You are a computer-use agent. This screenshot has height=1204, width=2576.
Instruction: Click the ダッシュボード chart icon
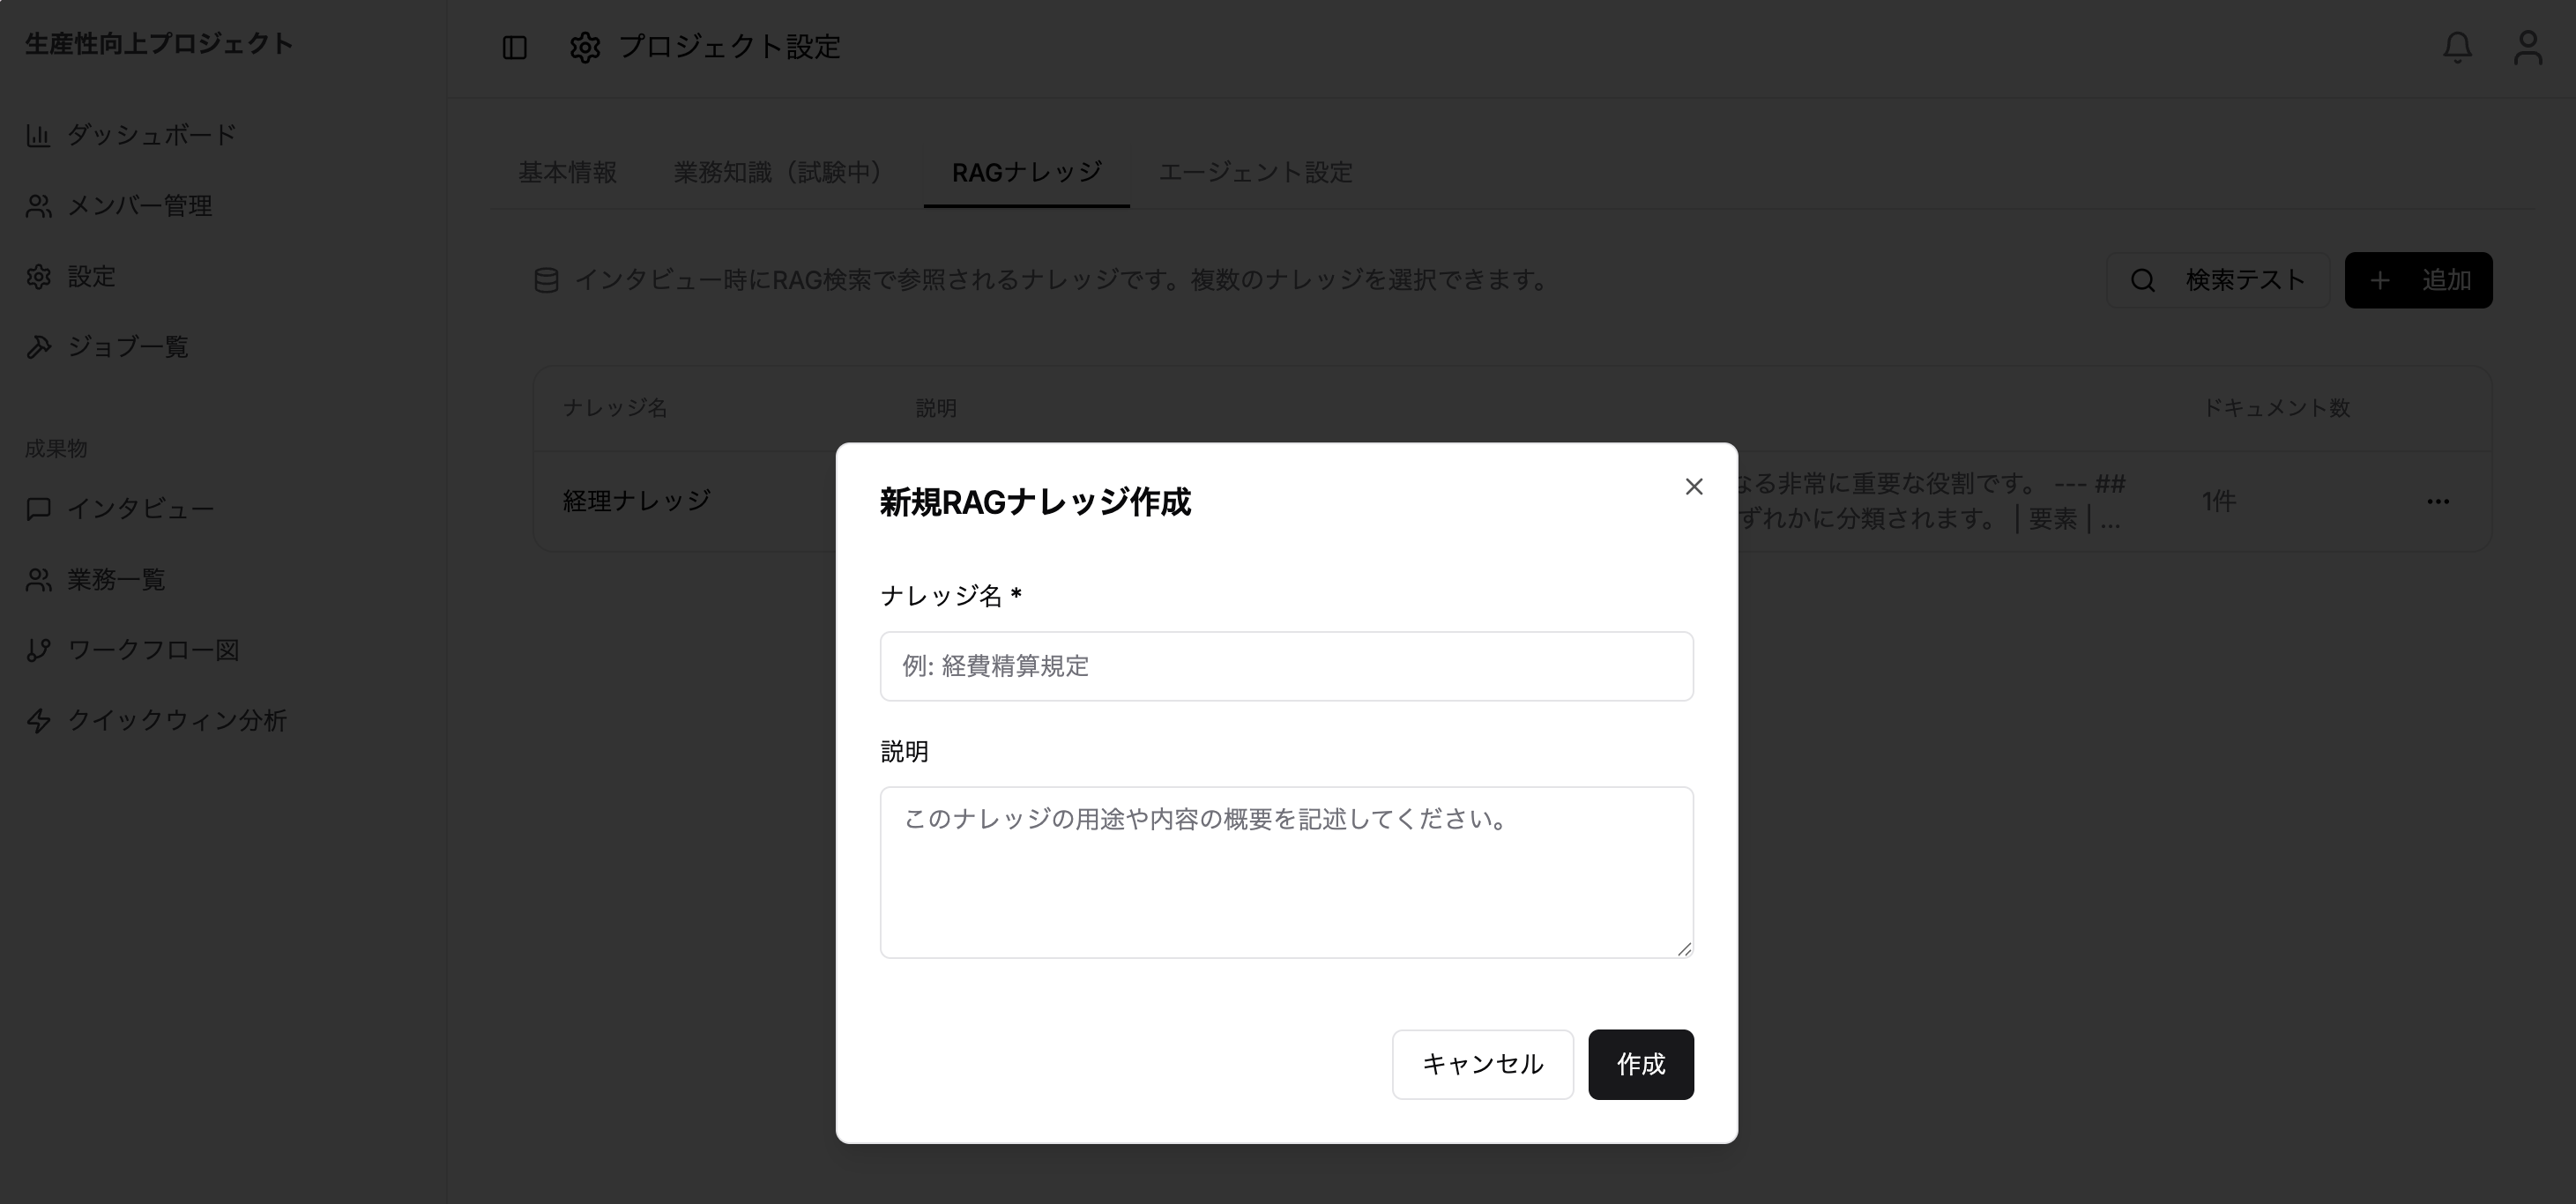tap(38, 135)
